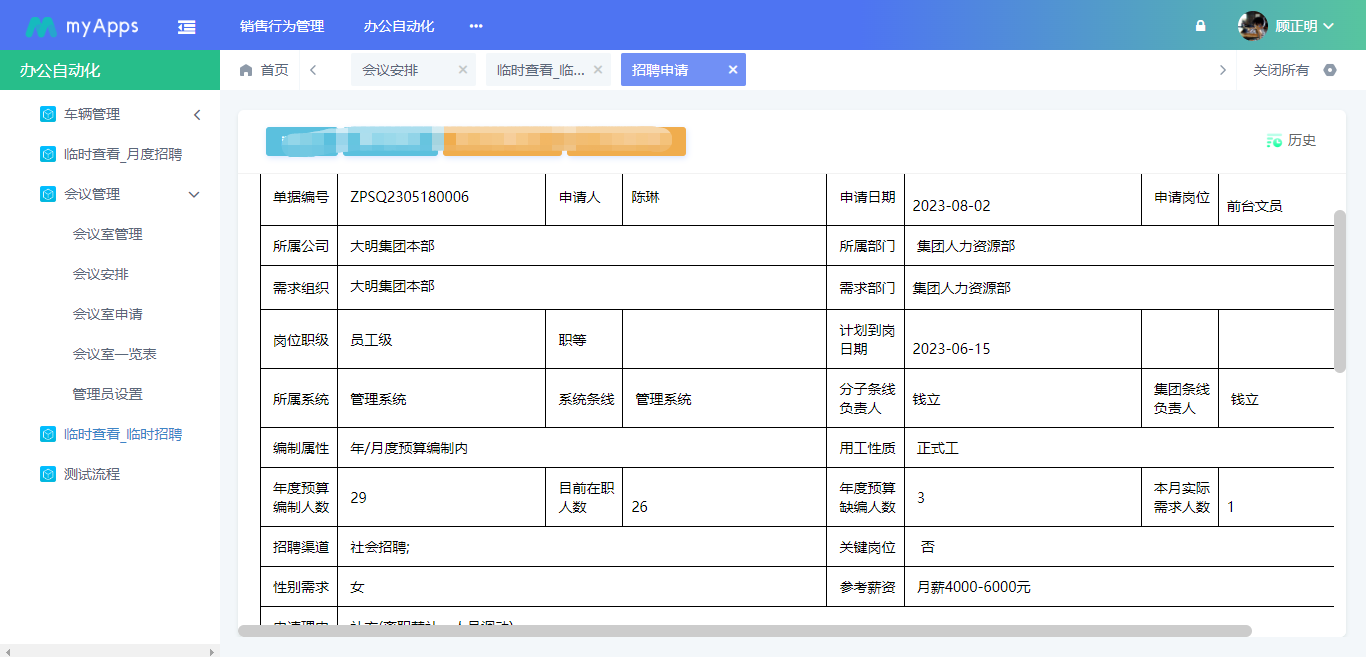
Task: Open 会议室一览表 from sidebar
Action: pos(113,354)
